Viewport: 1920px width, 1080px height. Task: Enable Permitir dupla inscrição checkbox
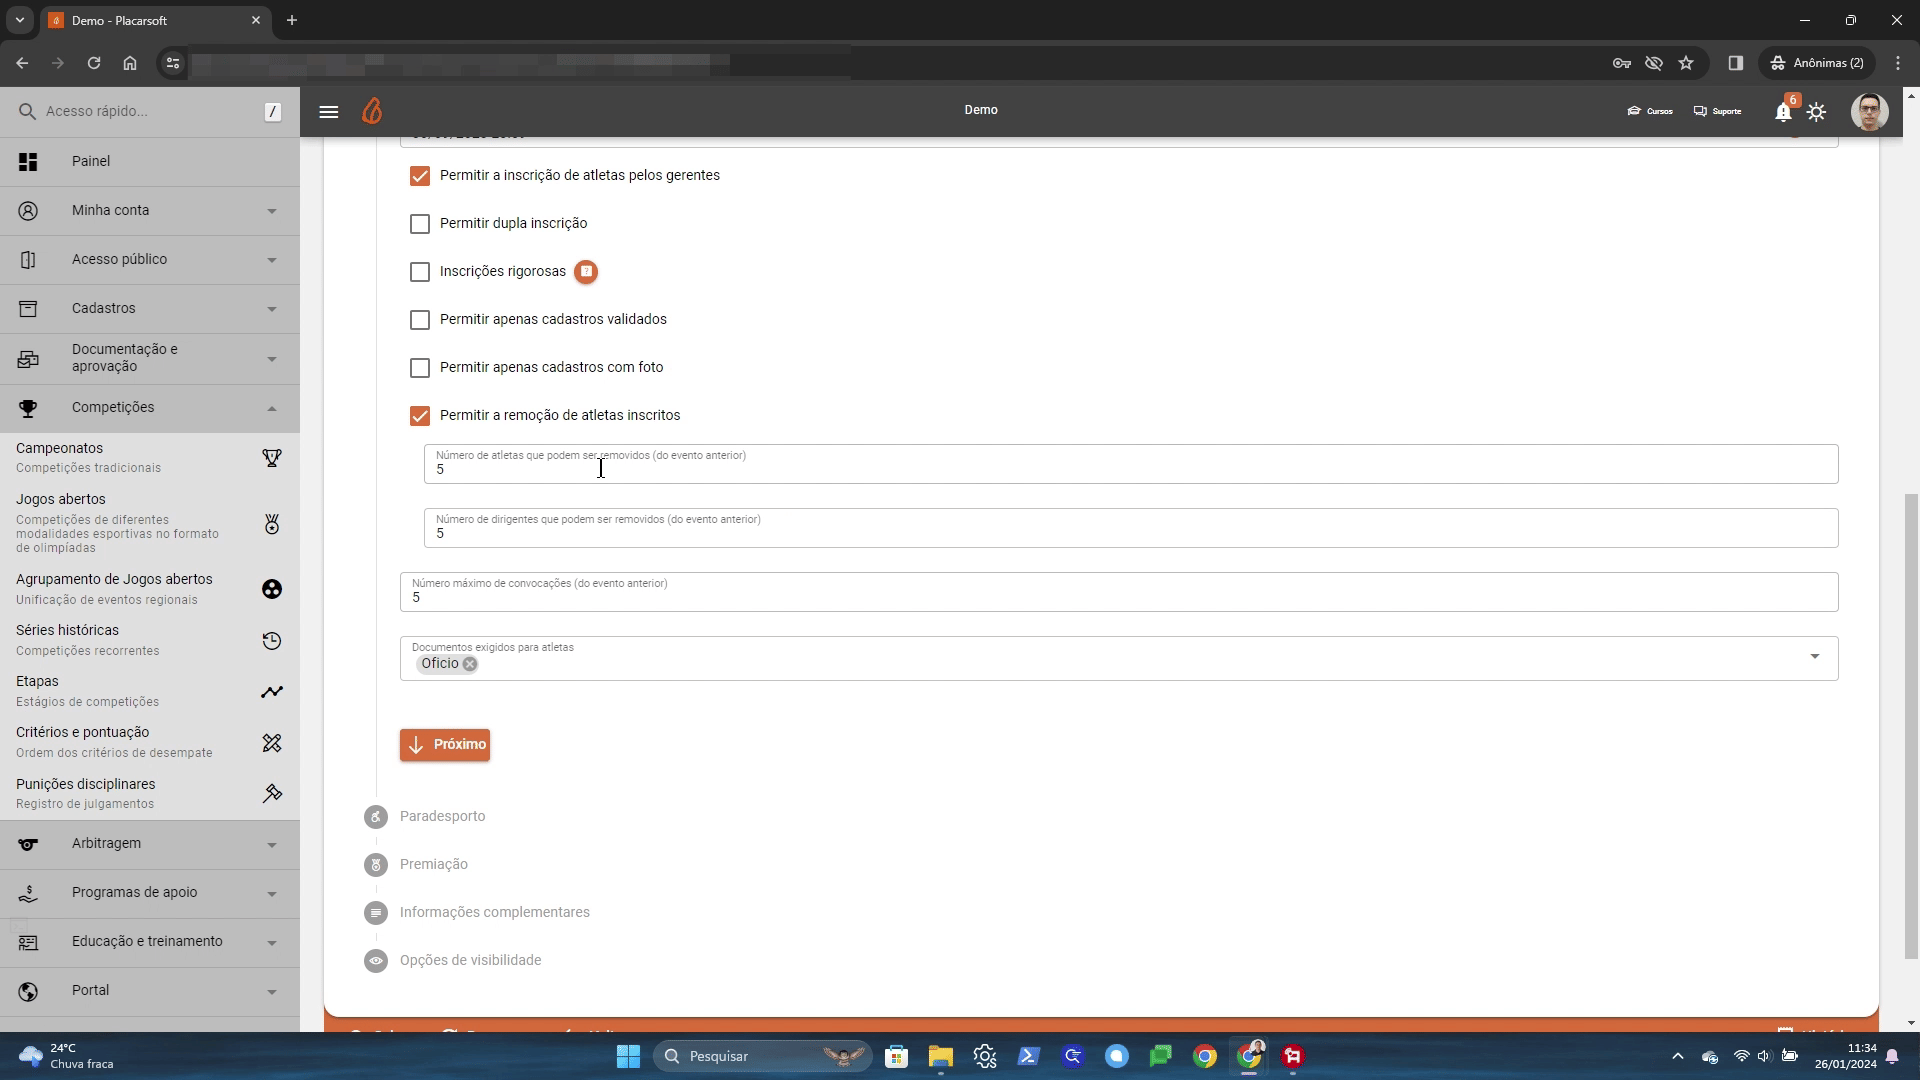(420, 224)
